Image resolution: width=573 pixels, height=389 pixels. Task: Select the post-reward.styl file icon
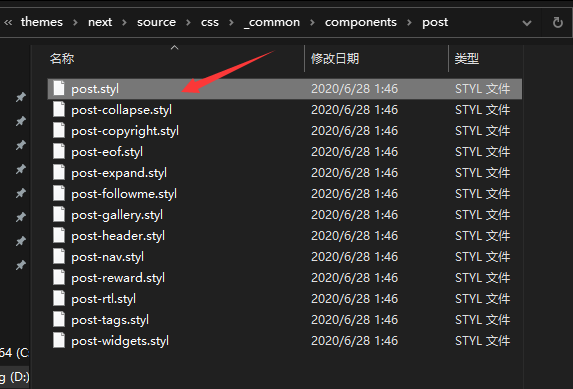pos(58,277)
